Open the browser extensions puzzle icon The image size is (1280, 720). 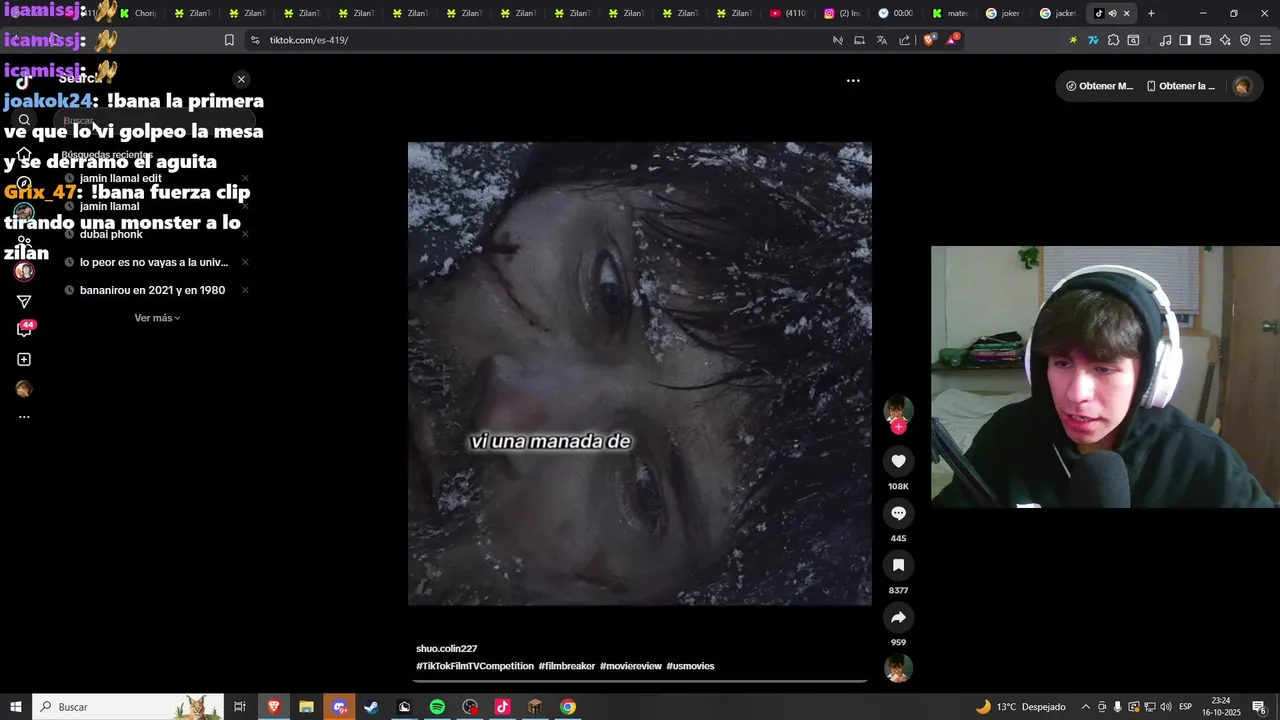coord(1113,40)
